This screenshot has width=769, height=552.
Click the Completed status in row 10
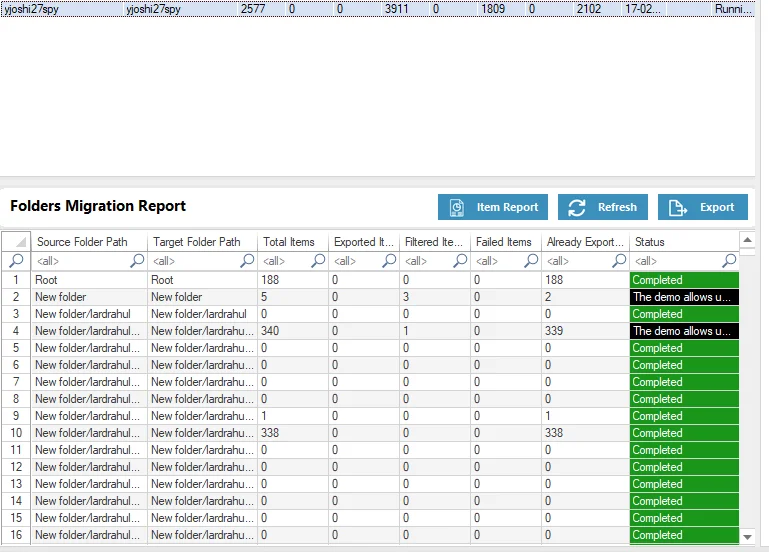tap(684, 433)
